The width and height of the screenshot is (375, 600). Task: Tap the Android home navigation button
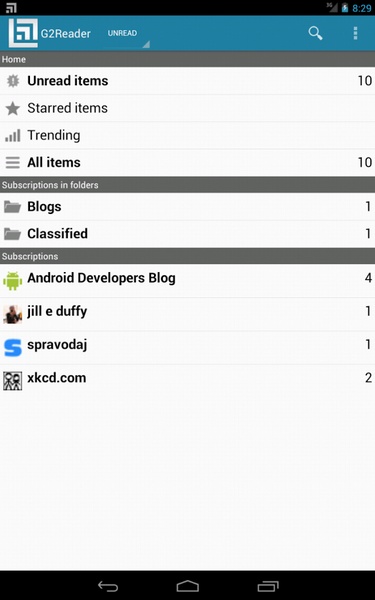(x=188, y=586)
